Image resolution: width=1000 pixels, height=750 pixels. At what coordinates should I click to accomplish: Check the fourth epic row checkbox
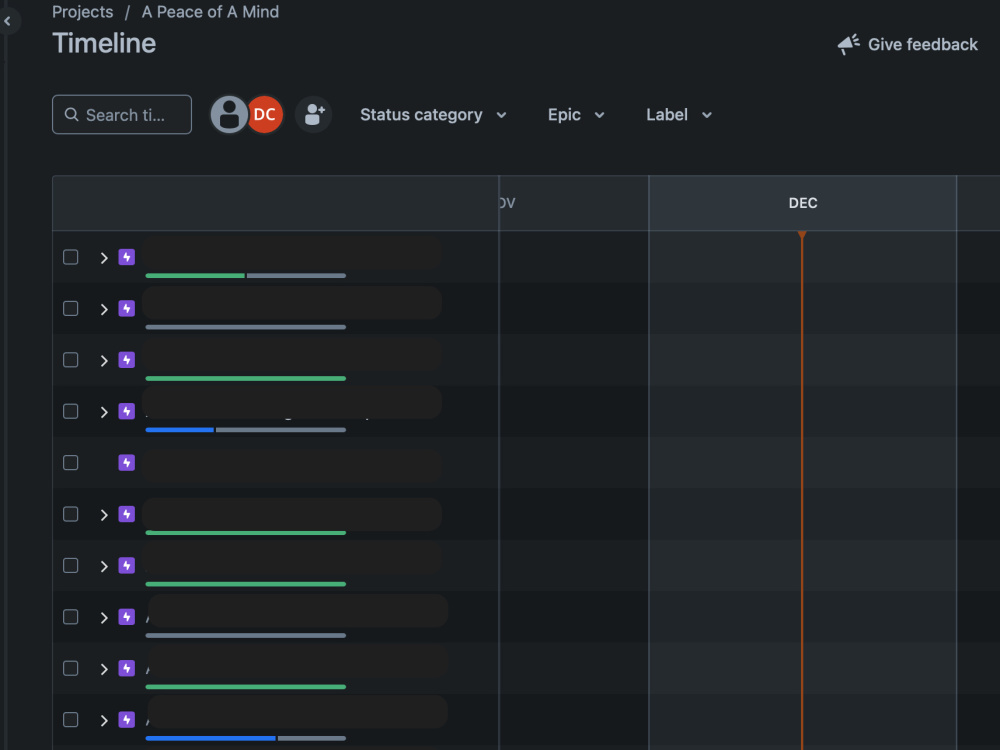coord(71,411)
